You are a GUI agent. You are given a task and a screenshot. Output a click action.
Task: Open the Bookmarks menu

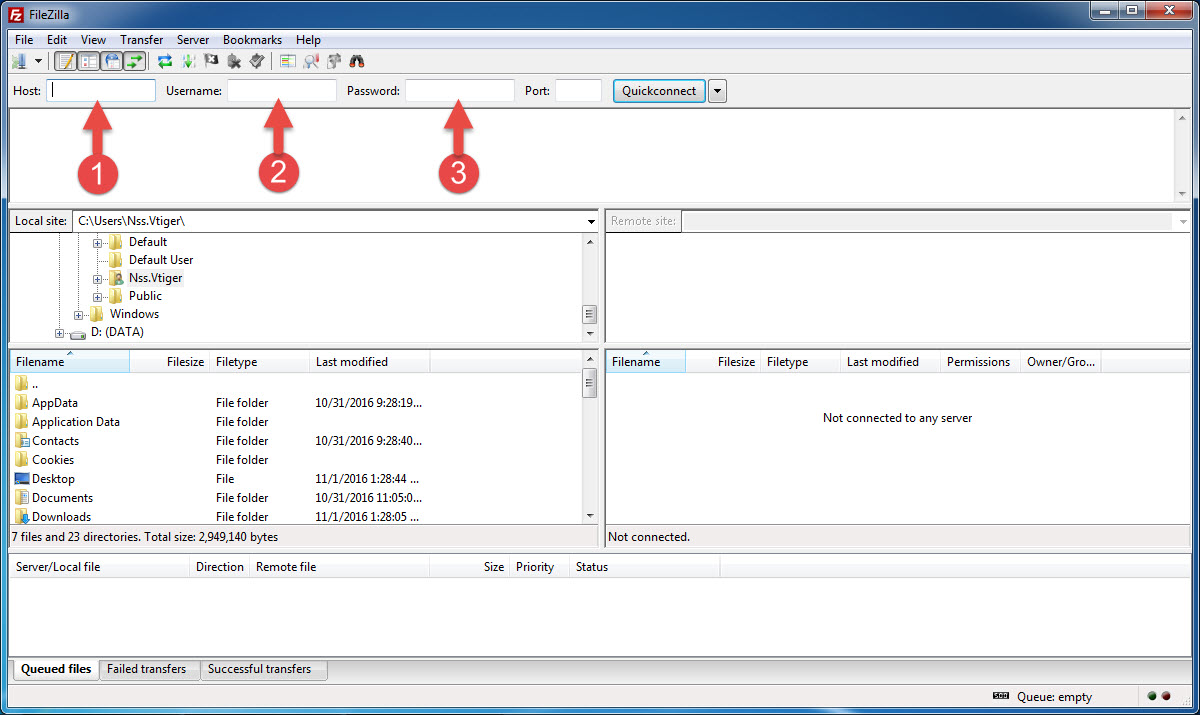(x=252, y=39)
